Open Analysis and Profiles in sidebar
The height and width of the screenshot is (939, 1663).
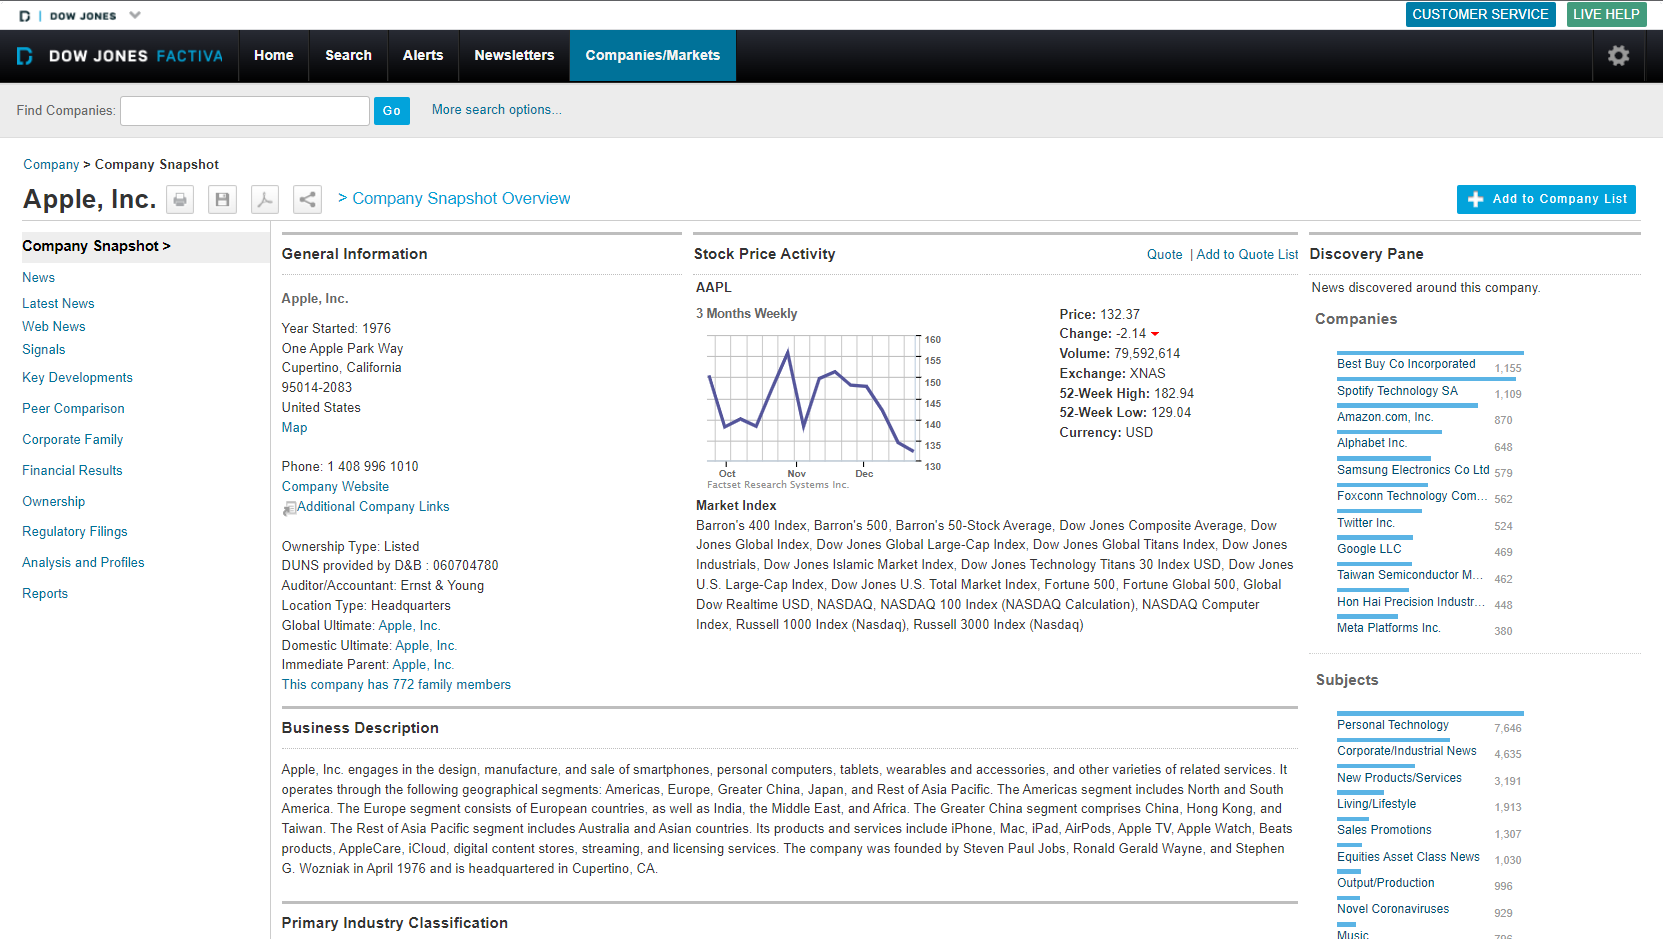click(x=83, y=563)
